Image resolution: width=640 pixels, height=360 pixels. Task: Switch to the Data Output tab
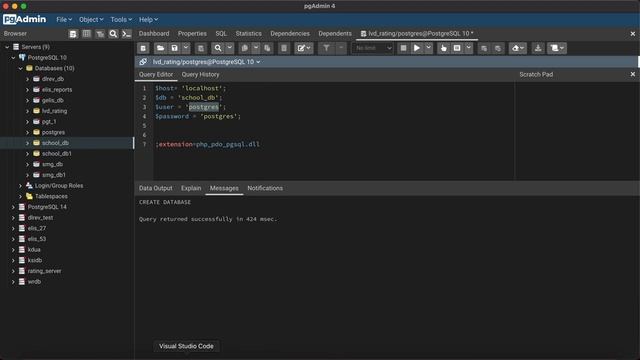coord(156,188)
